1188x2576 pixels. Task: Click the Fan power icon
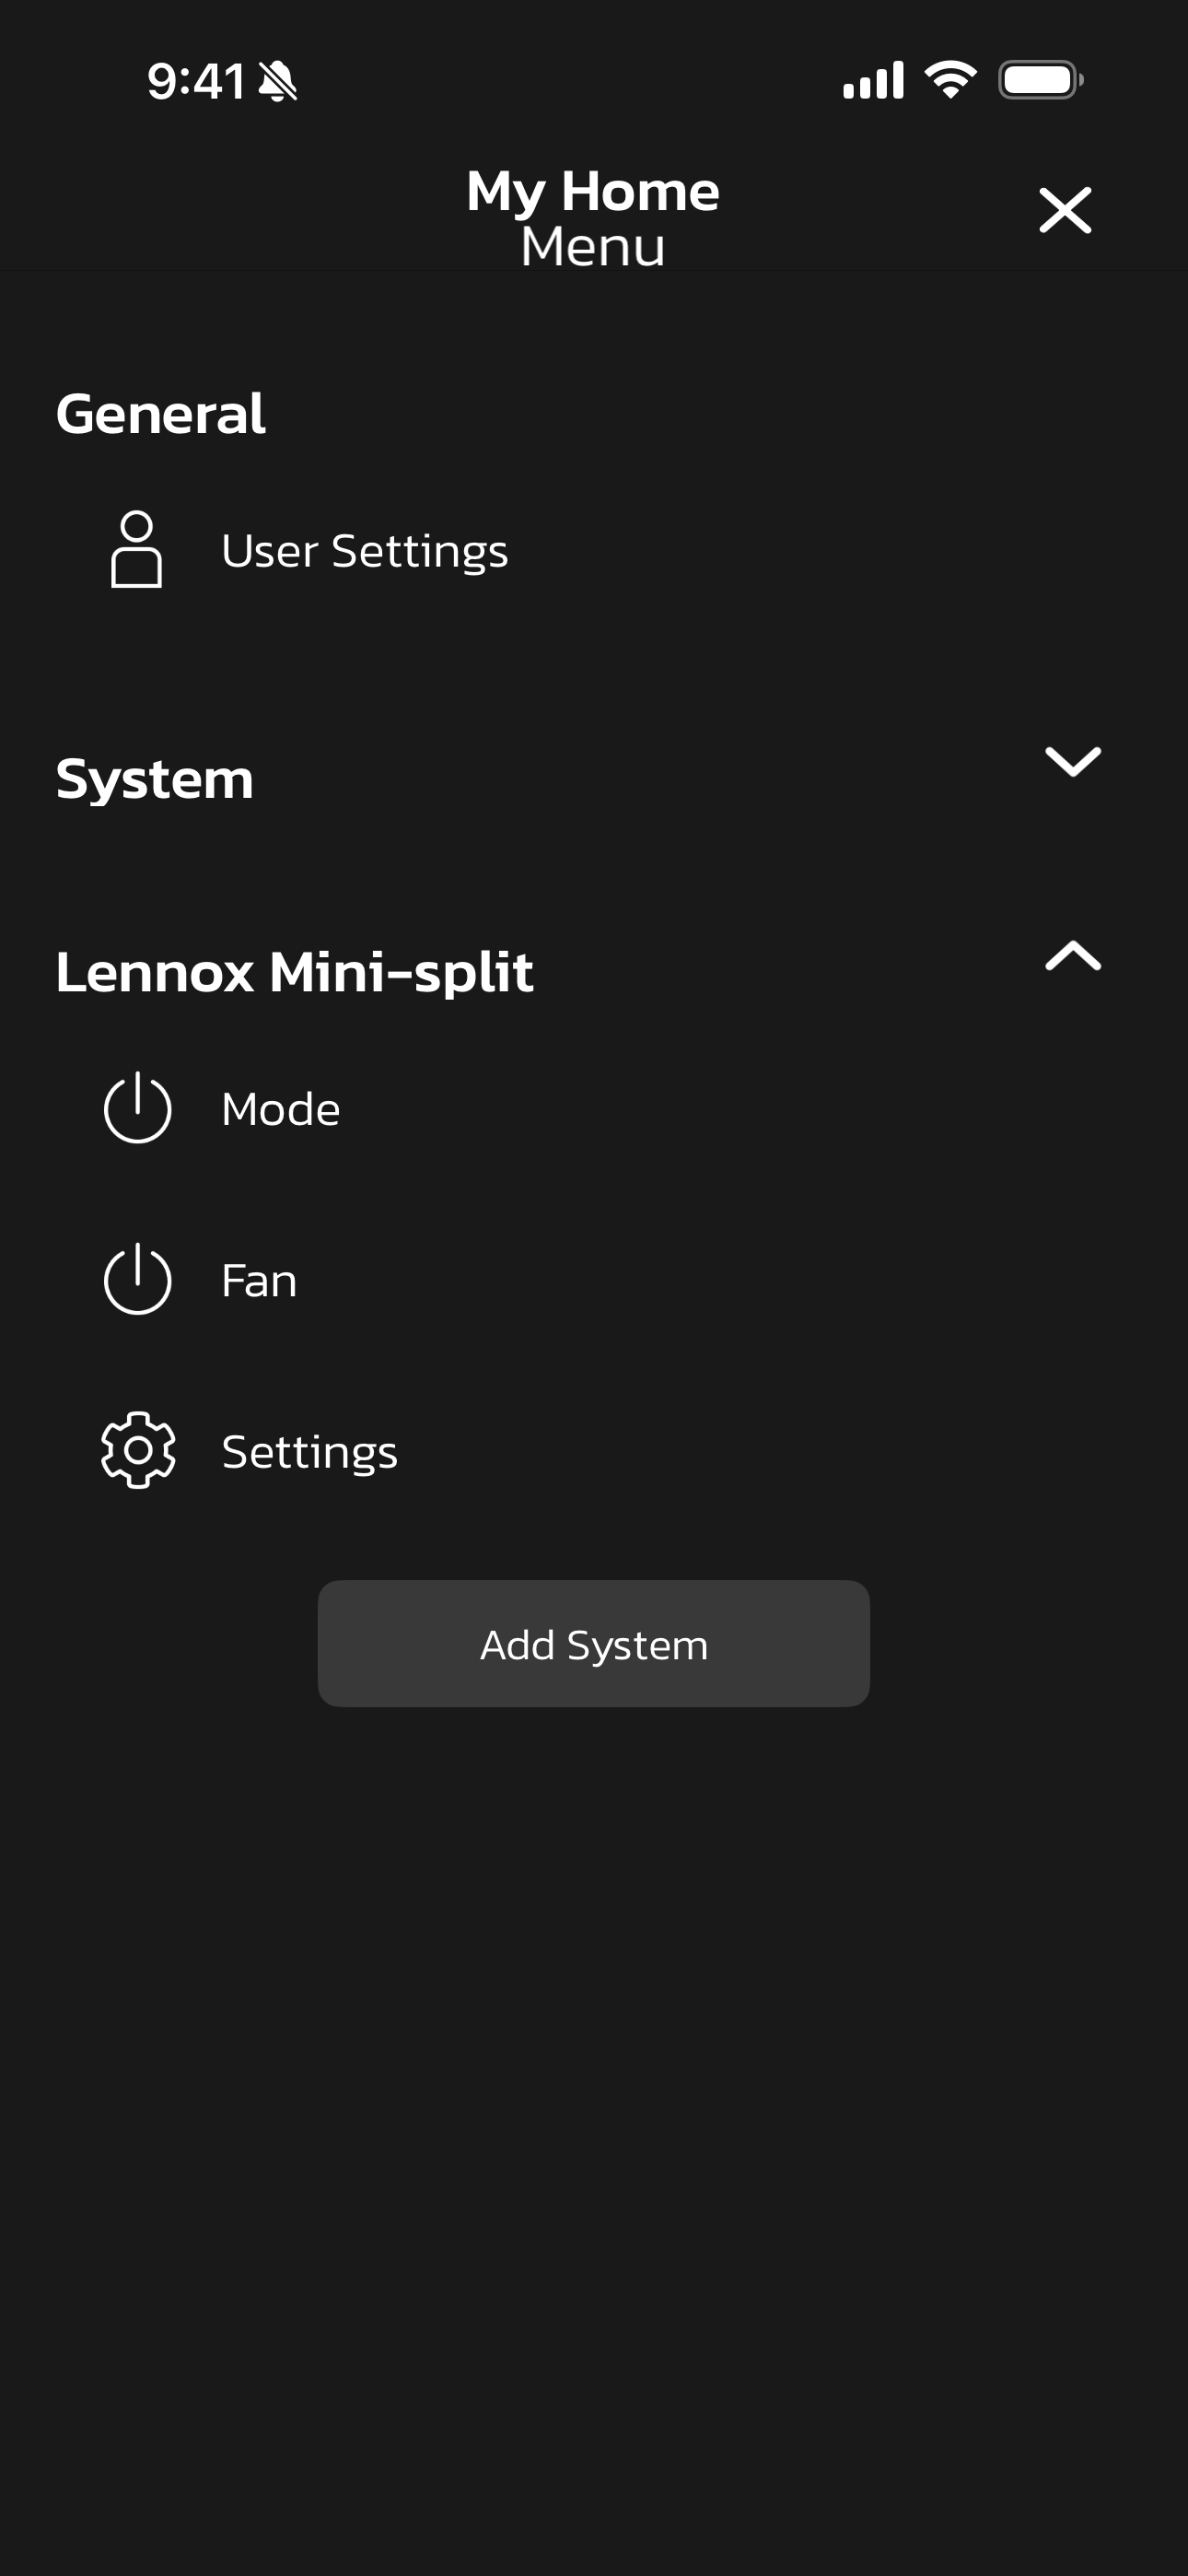tap(138, 1279)
